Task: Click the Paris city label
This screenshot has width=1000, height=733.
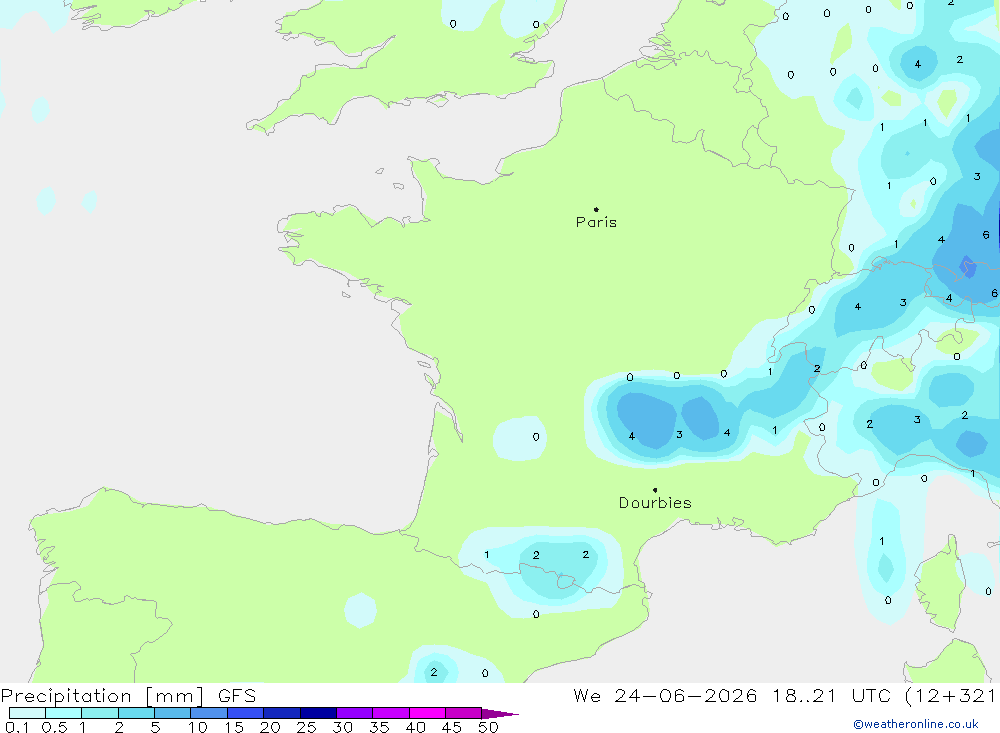Action: click(596, 222)
